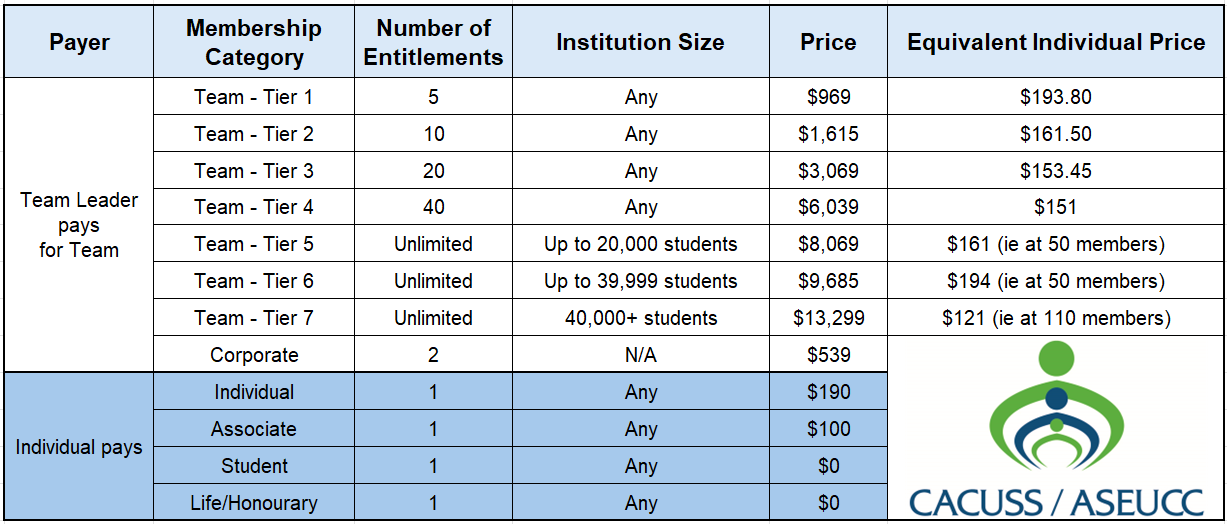Click the '40,000+ students' cell
The height and width of the screenshot is (524, 1227).
pos(640,319)
